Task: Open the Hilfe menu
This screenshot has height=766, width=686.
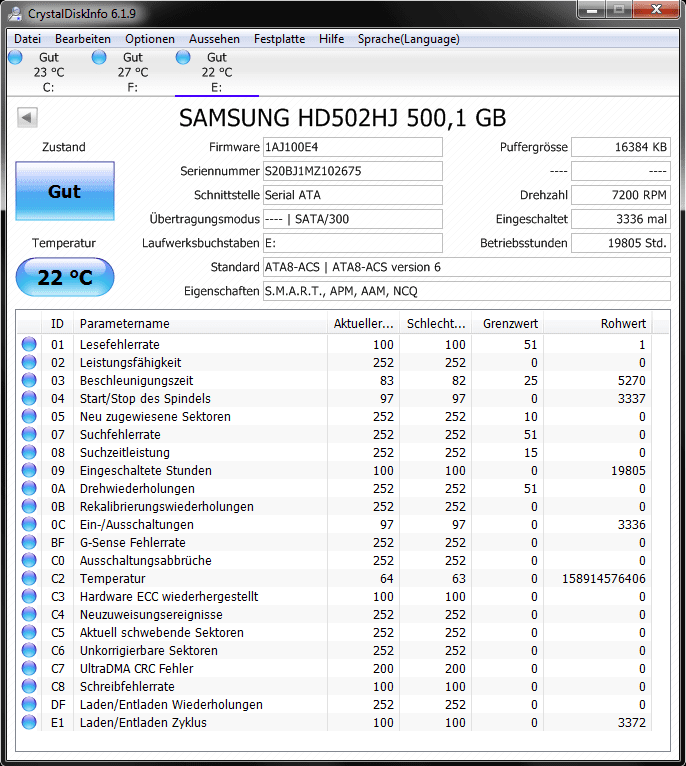Action: click(331, 39)
